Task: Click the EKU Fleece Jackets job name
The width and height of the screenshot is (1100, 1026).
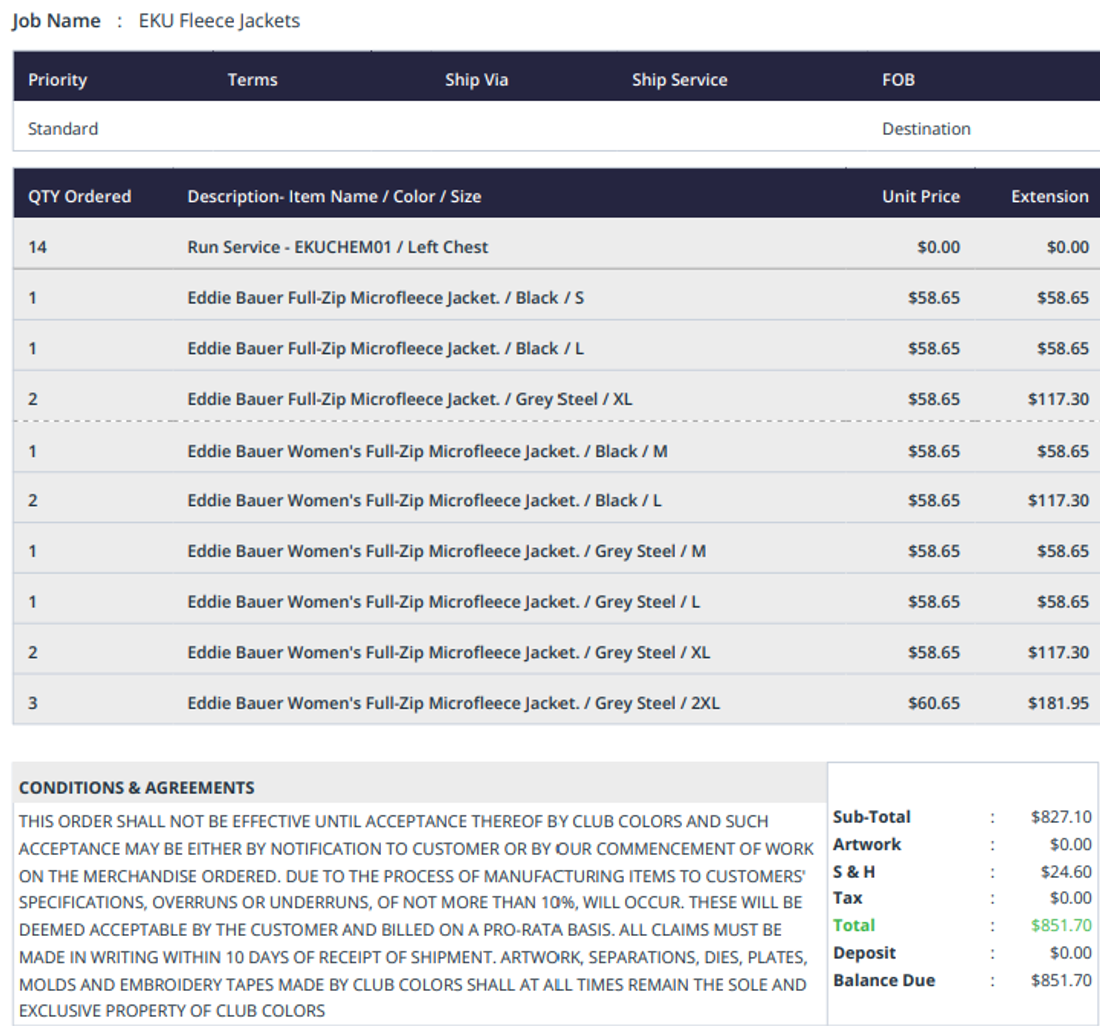Action: pyautogui.click(x=219, y=21)
